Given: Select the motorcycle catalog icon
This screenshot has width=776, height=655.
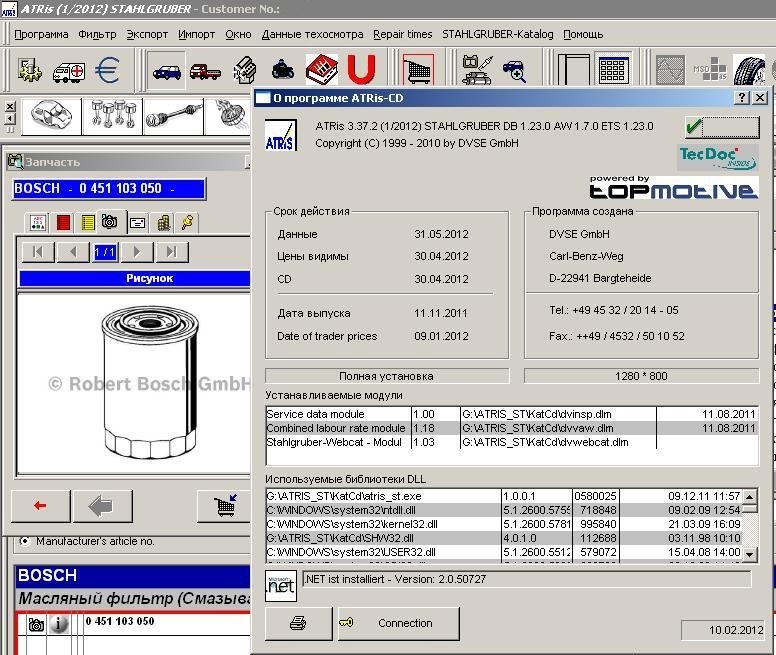Looking at the screenshot, I should click(283, 70).
